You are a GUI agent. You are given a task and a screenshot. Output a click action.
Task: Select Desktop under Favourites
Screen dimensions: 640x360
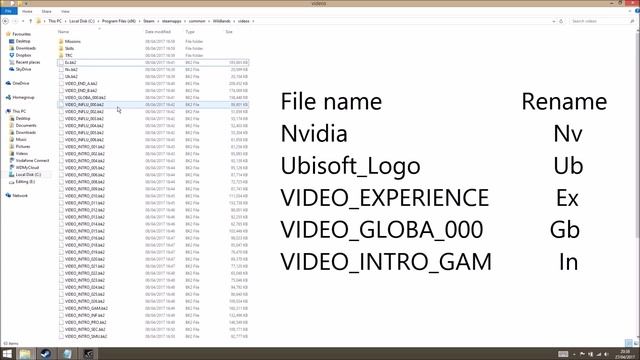coord(20,41)
